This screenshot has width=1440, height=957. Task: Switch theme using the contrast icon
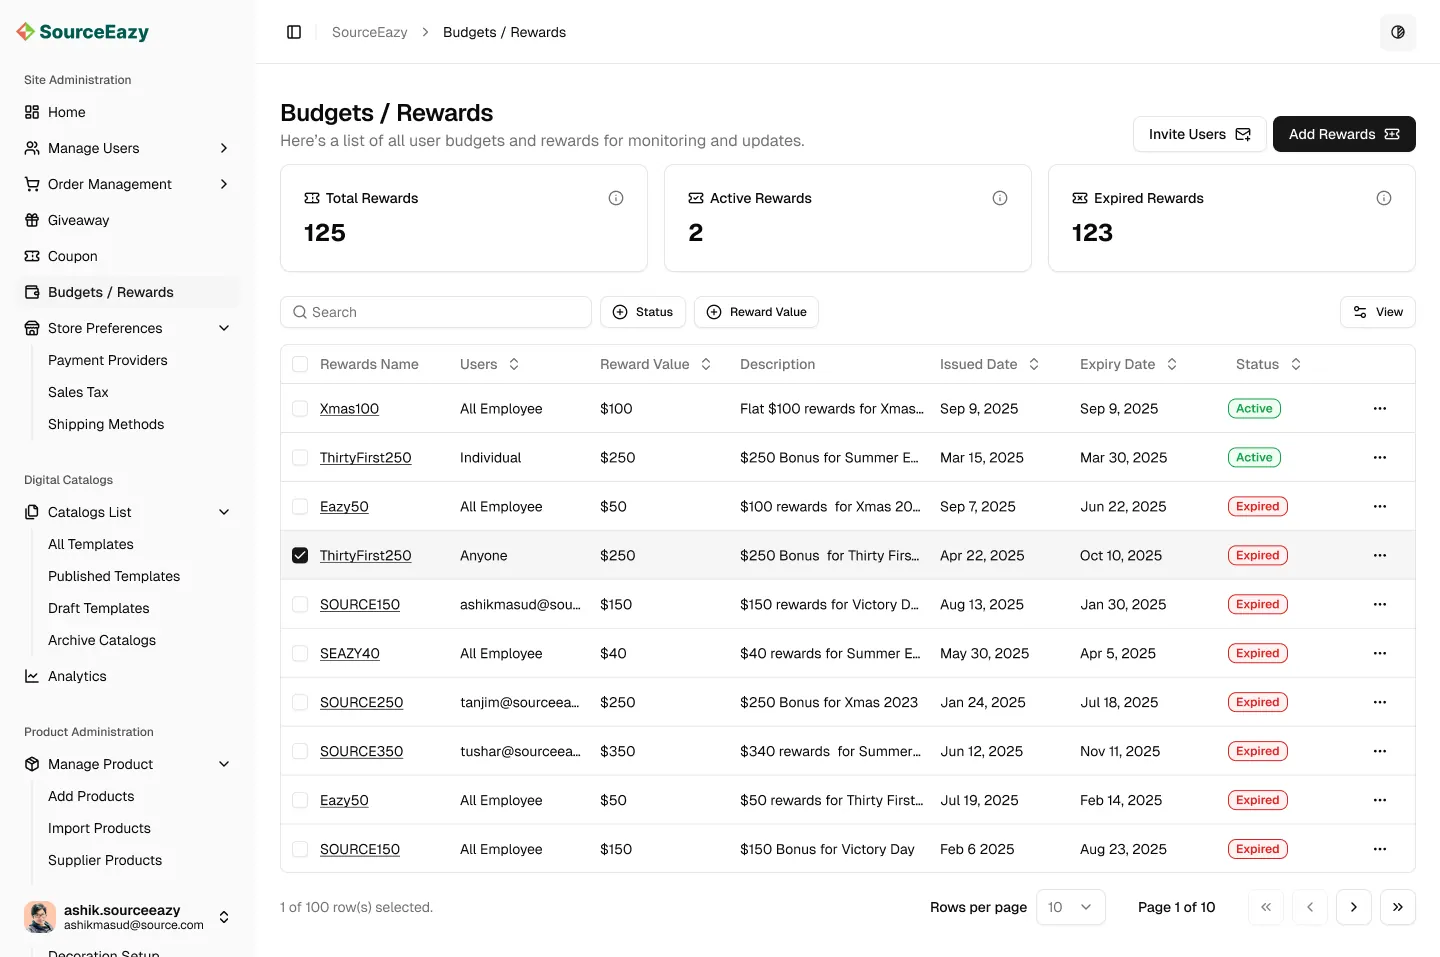click(x=1398, y=32)
